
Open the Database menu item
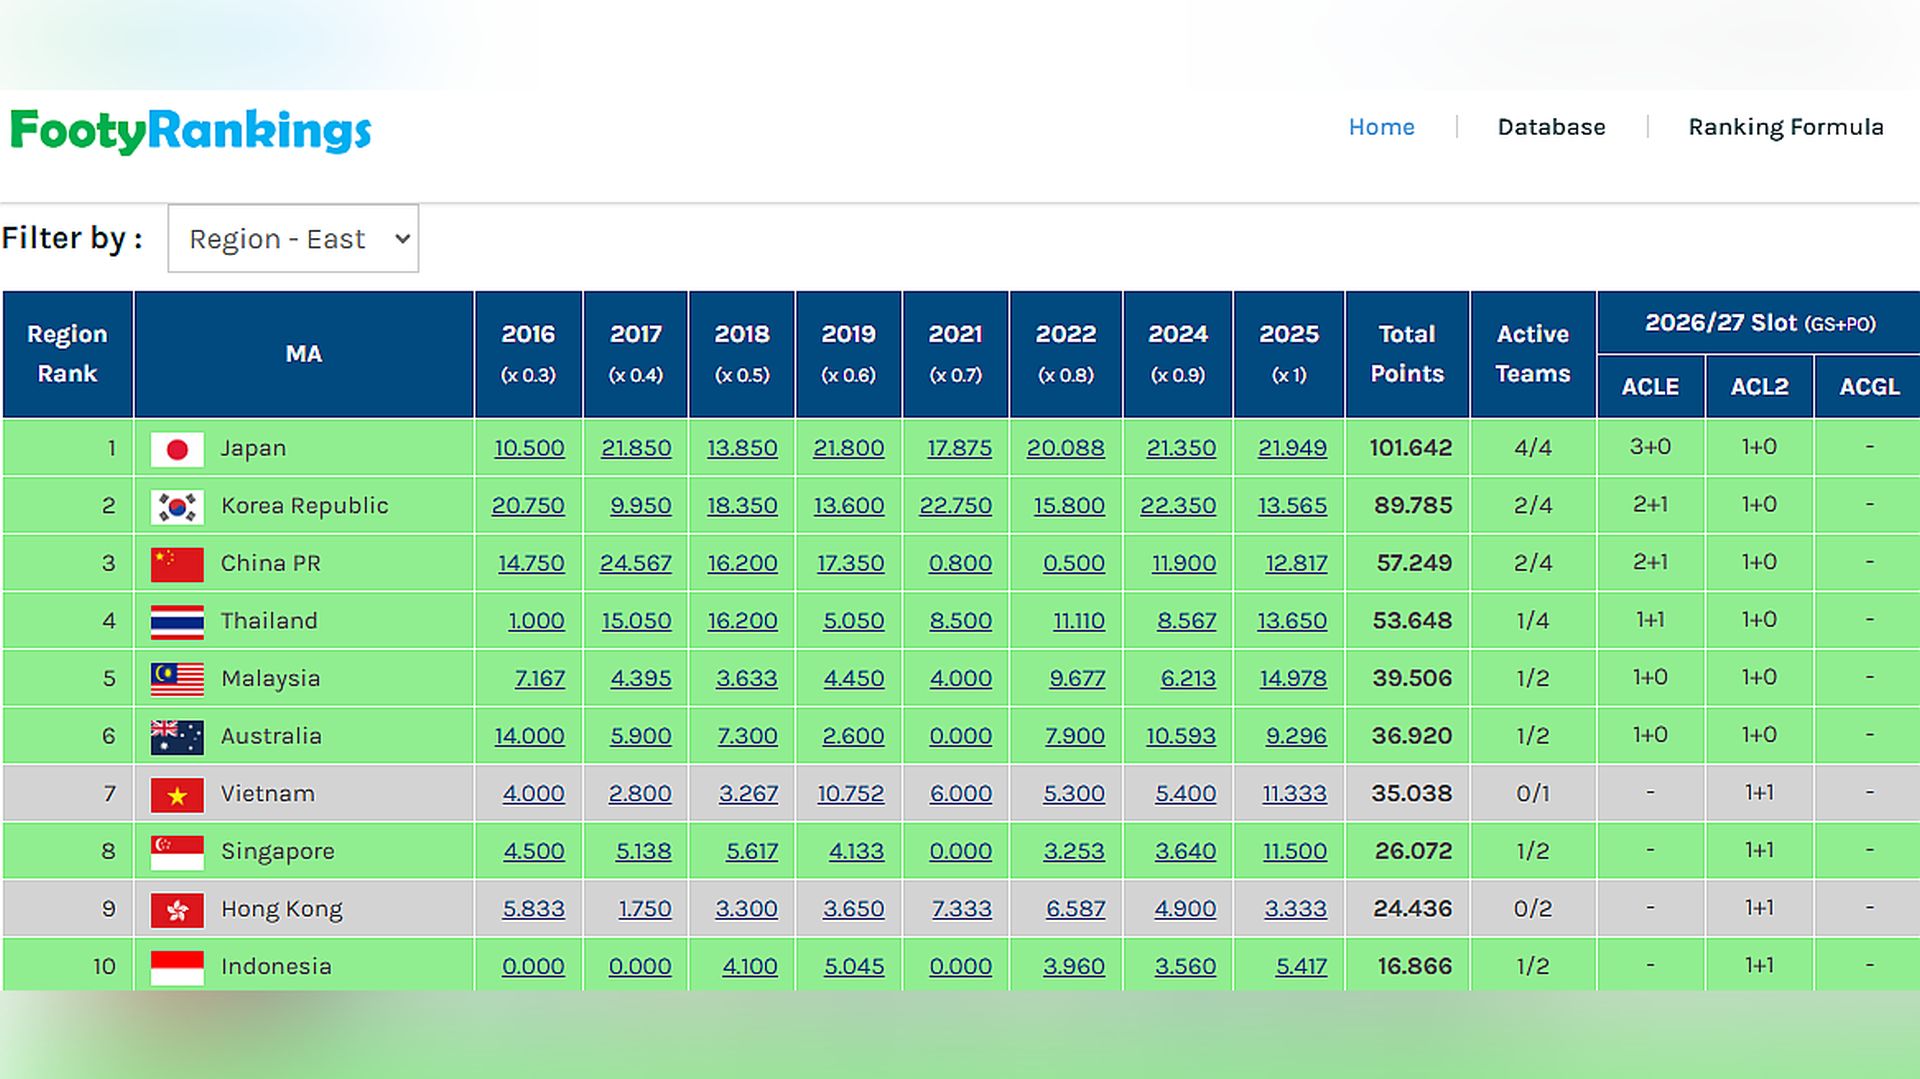[1551, 127]
